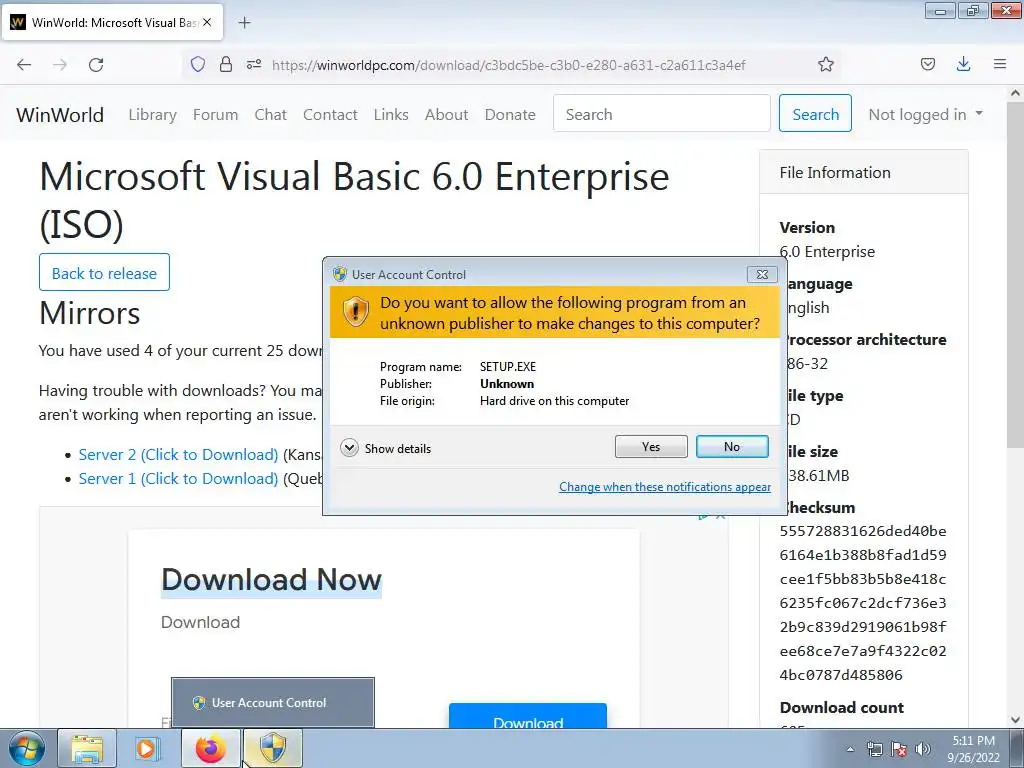The image size is (1024, 768).
Task: Click the 'Download count' label
Action: [841, 707]
